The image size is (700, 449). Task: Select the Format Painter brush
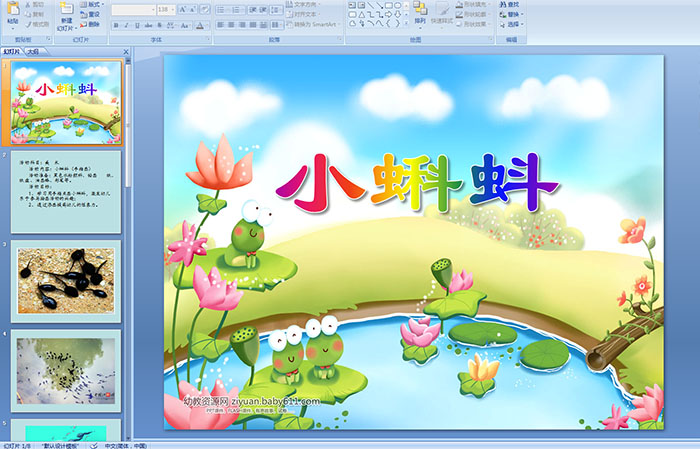tap(28, 24)
